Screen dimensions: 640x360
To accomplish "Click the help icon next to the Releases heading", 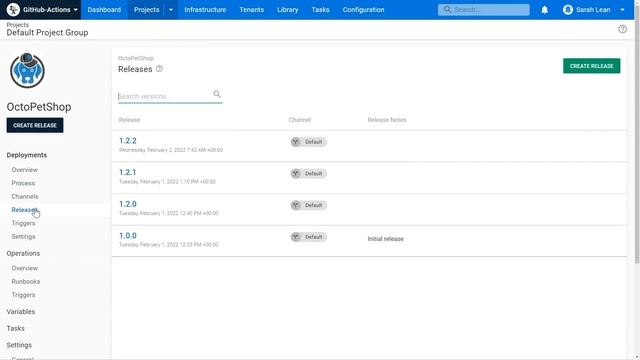I will tap(160, 69).
